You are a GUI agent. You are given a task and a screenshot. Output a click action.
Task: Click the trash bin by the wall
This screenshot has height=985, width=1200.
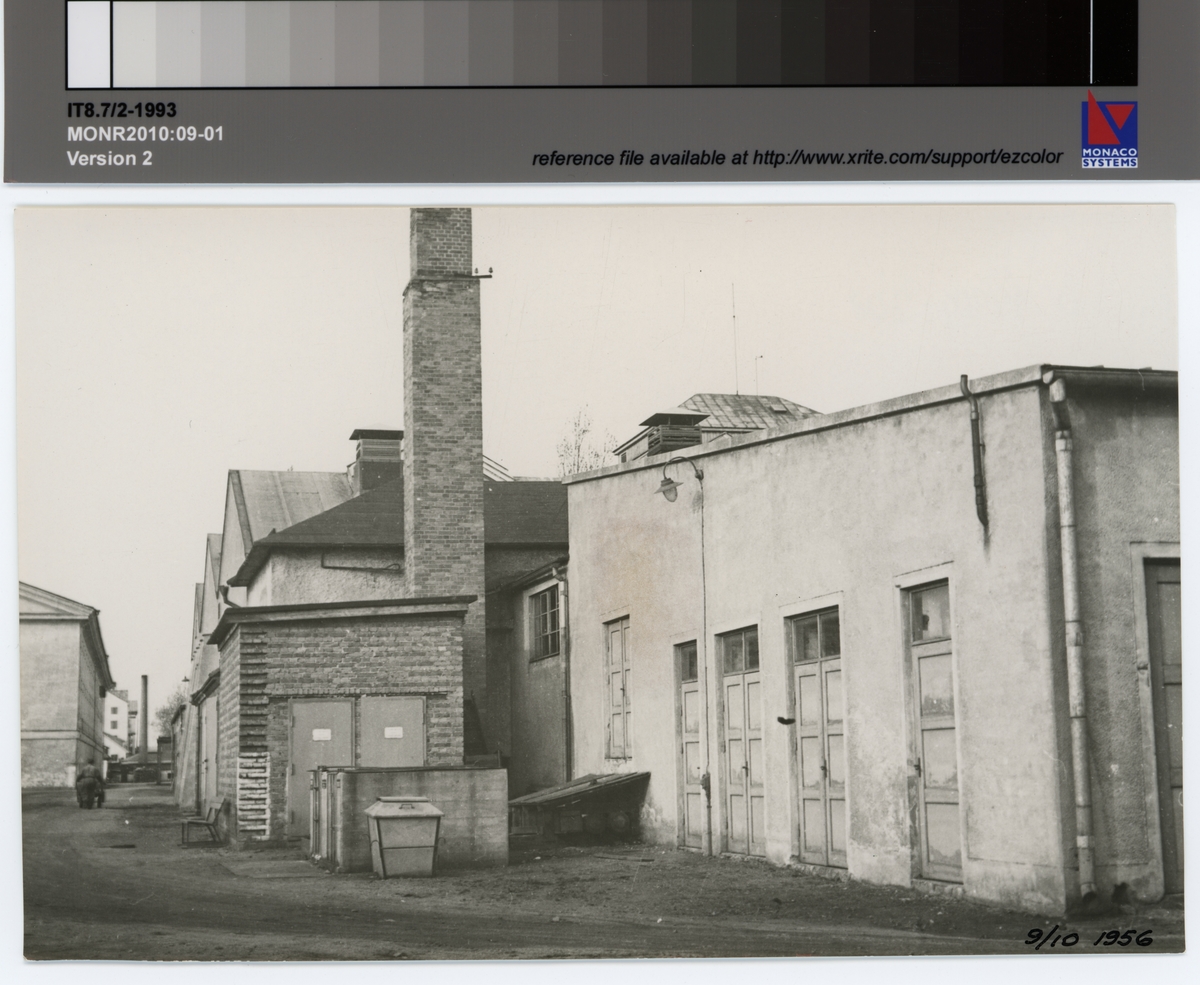pos(403,836)
